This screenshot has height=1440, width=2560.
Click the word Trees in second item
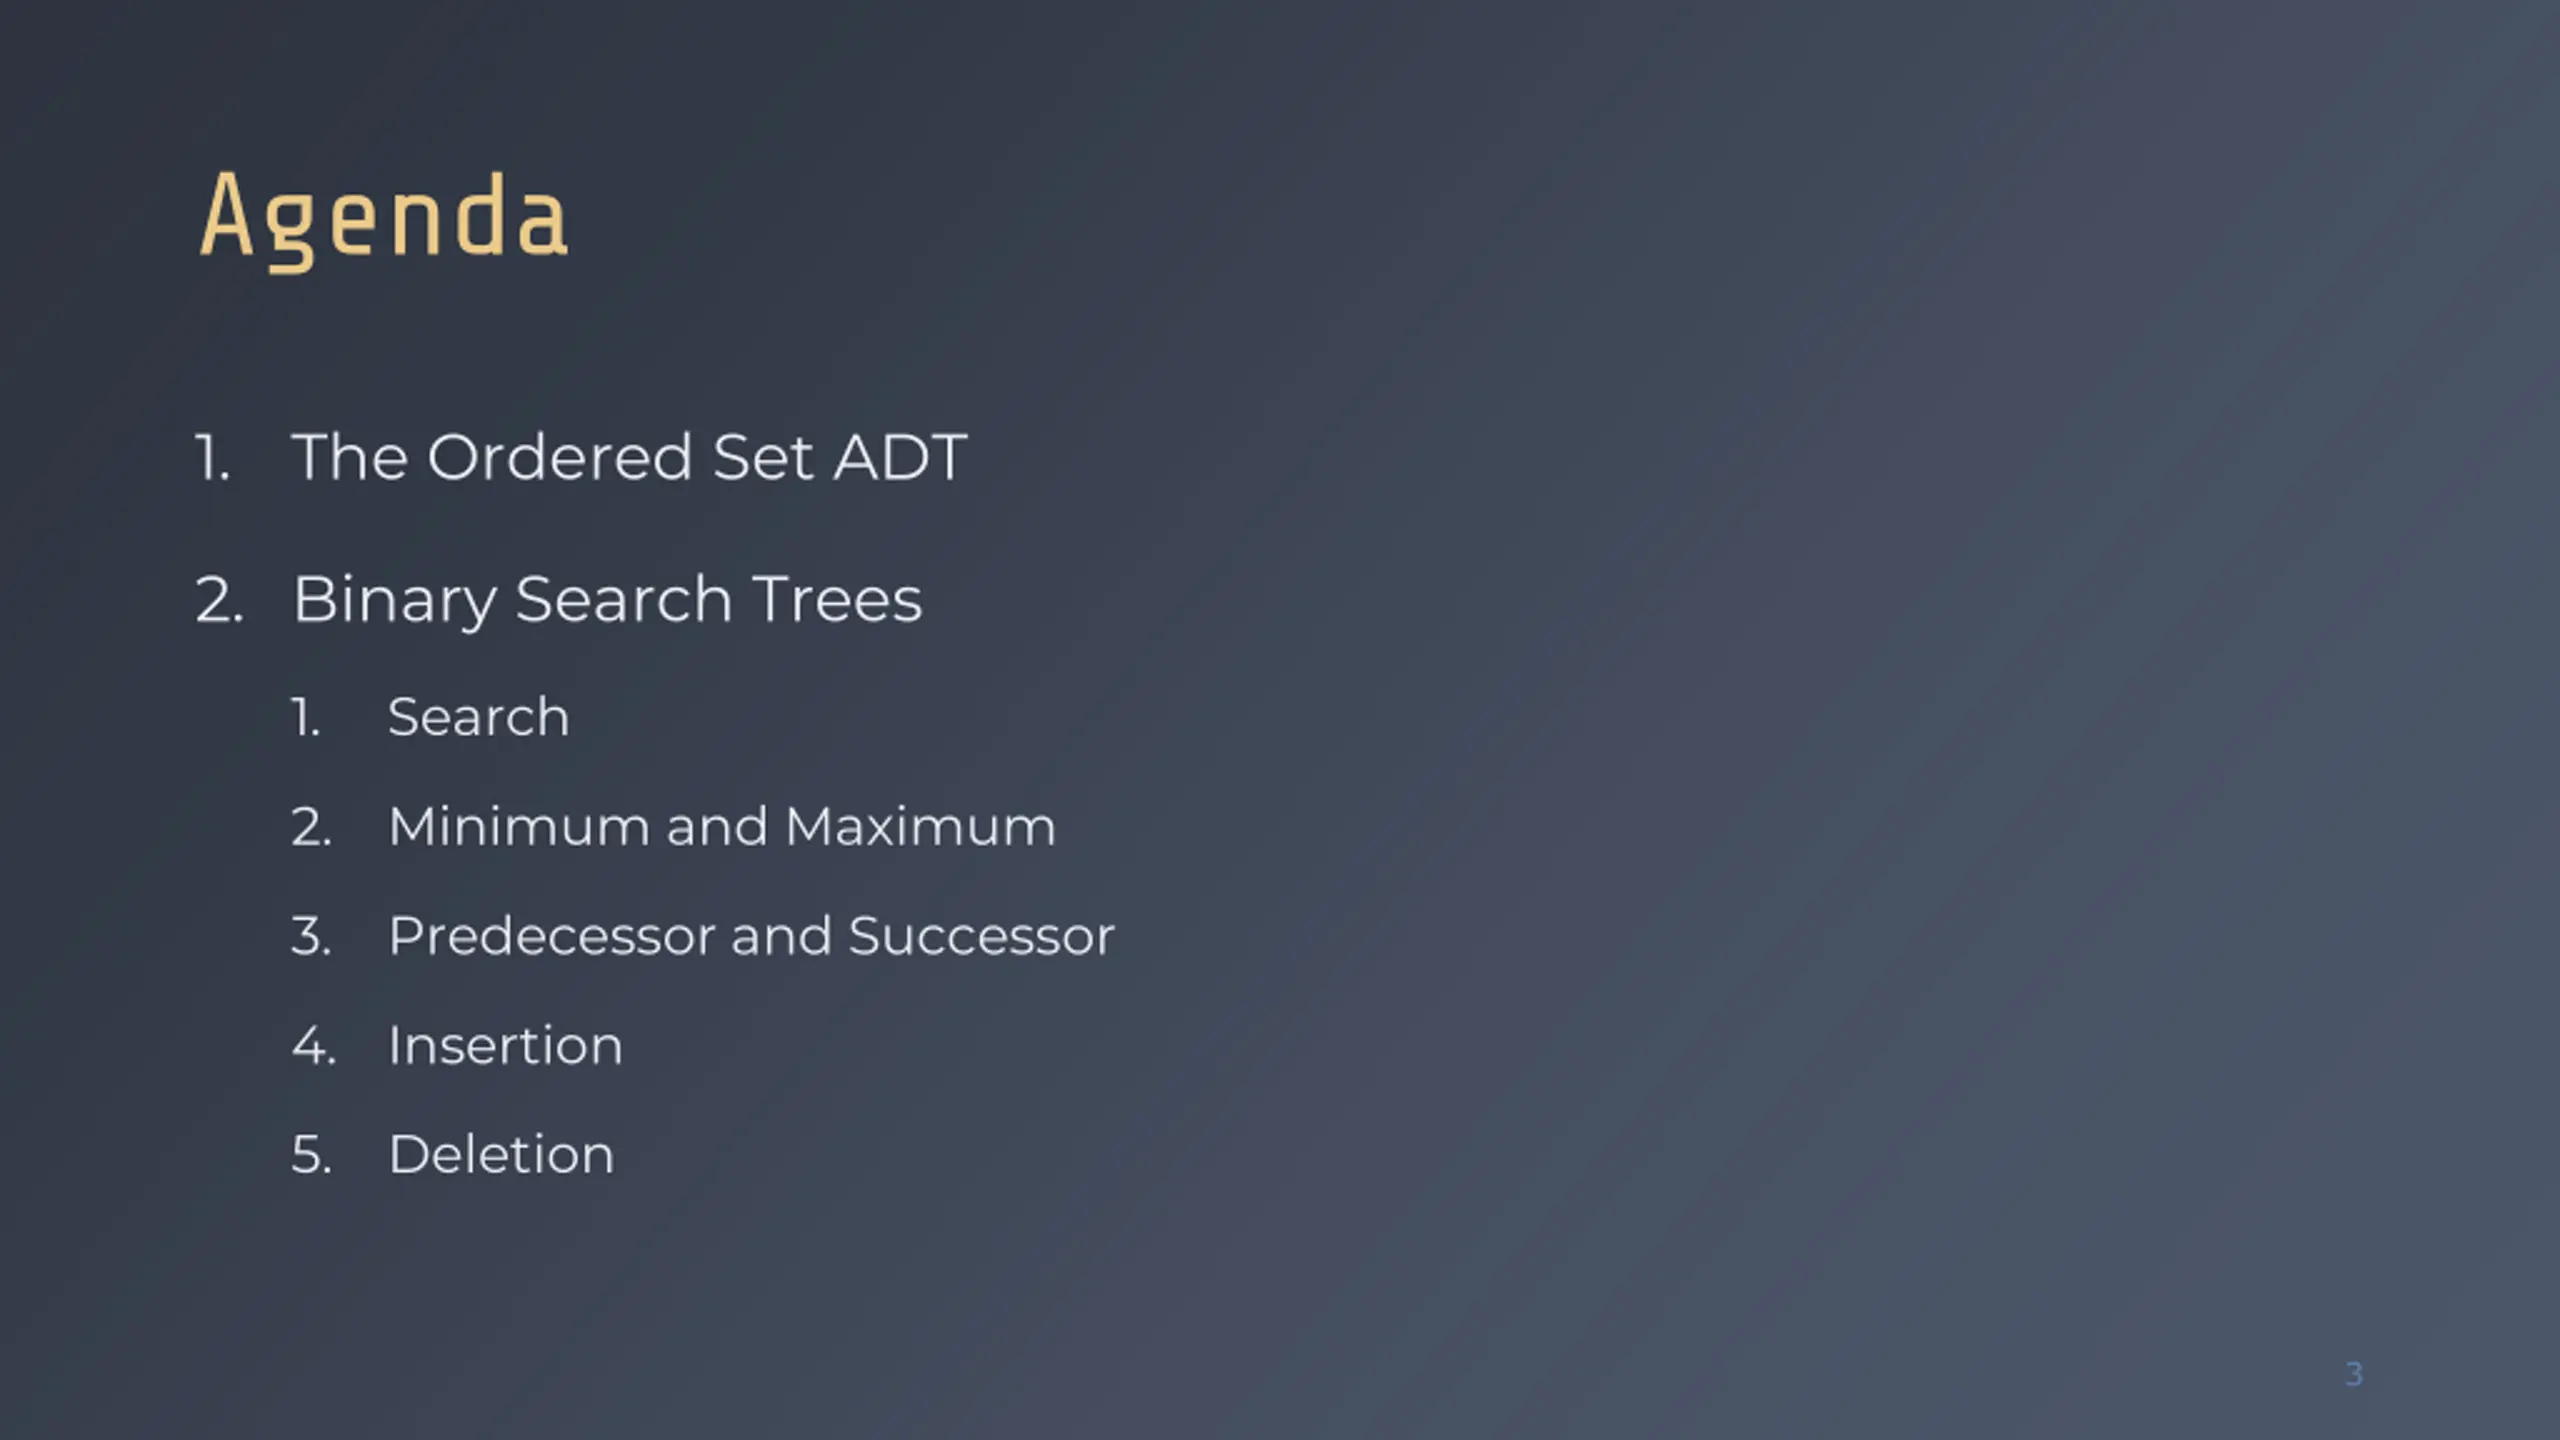coord(836,600)
